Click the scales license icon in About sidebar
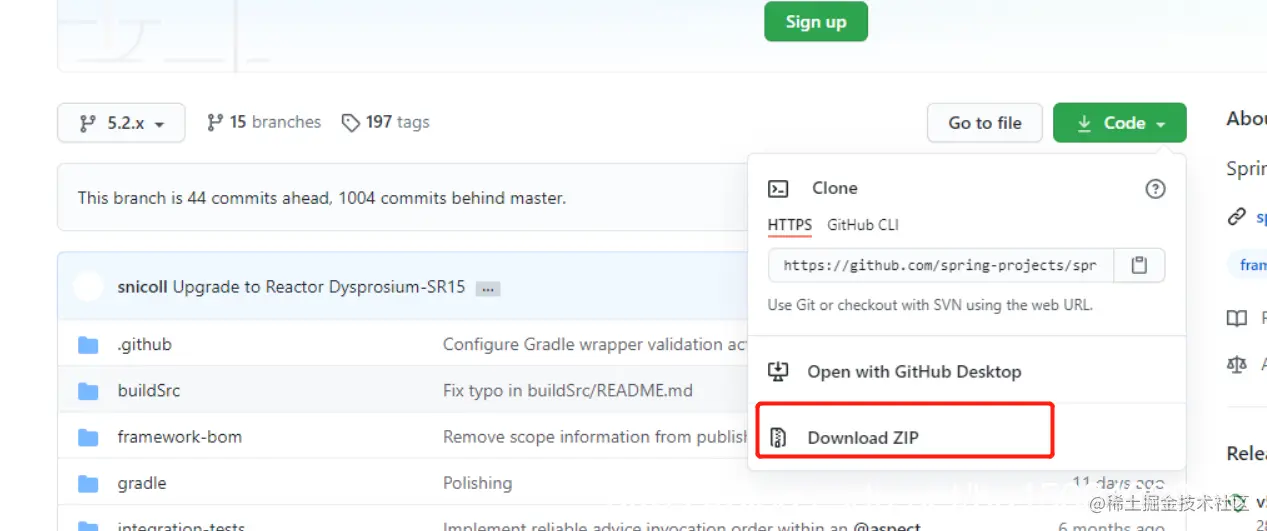This screenshot has height=531, width=1267. point(1237,365)
